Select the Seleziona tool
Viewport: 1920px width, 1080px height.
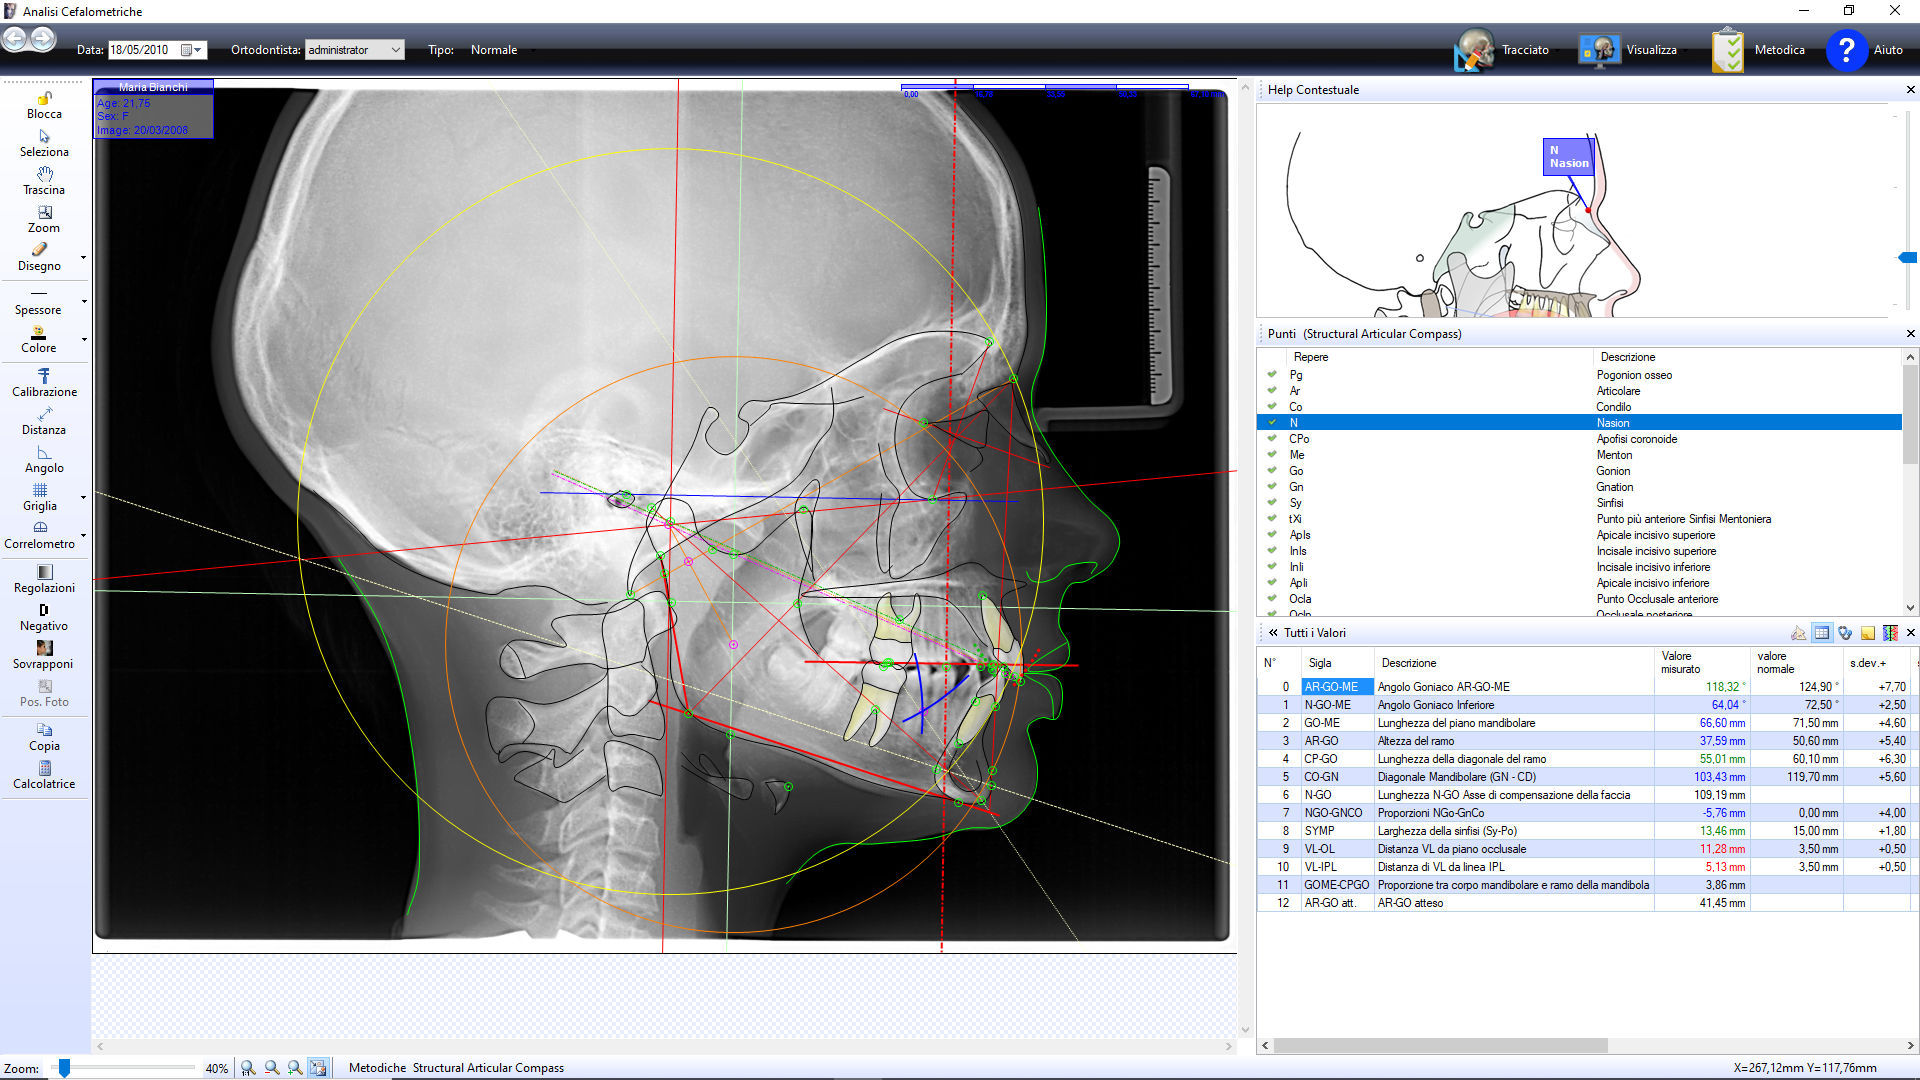pyautogui.click(x=44, y=143)
